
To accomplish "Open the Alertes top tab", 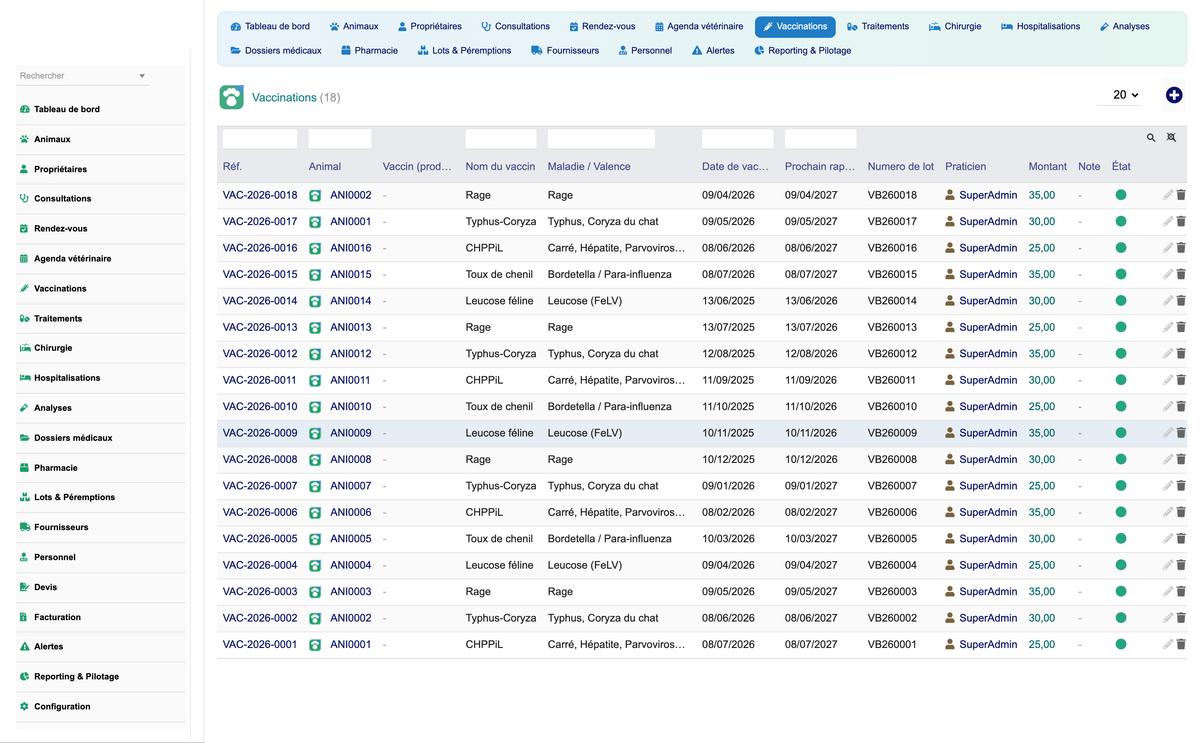I will pyautogui.click(x=713, y=50).
